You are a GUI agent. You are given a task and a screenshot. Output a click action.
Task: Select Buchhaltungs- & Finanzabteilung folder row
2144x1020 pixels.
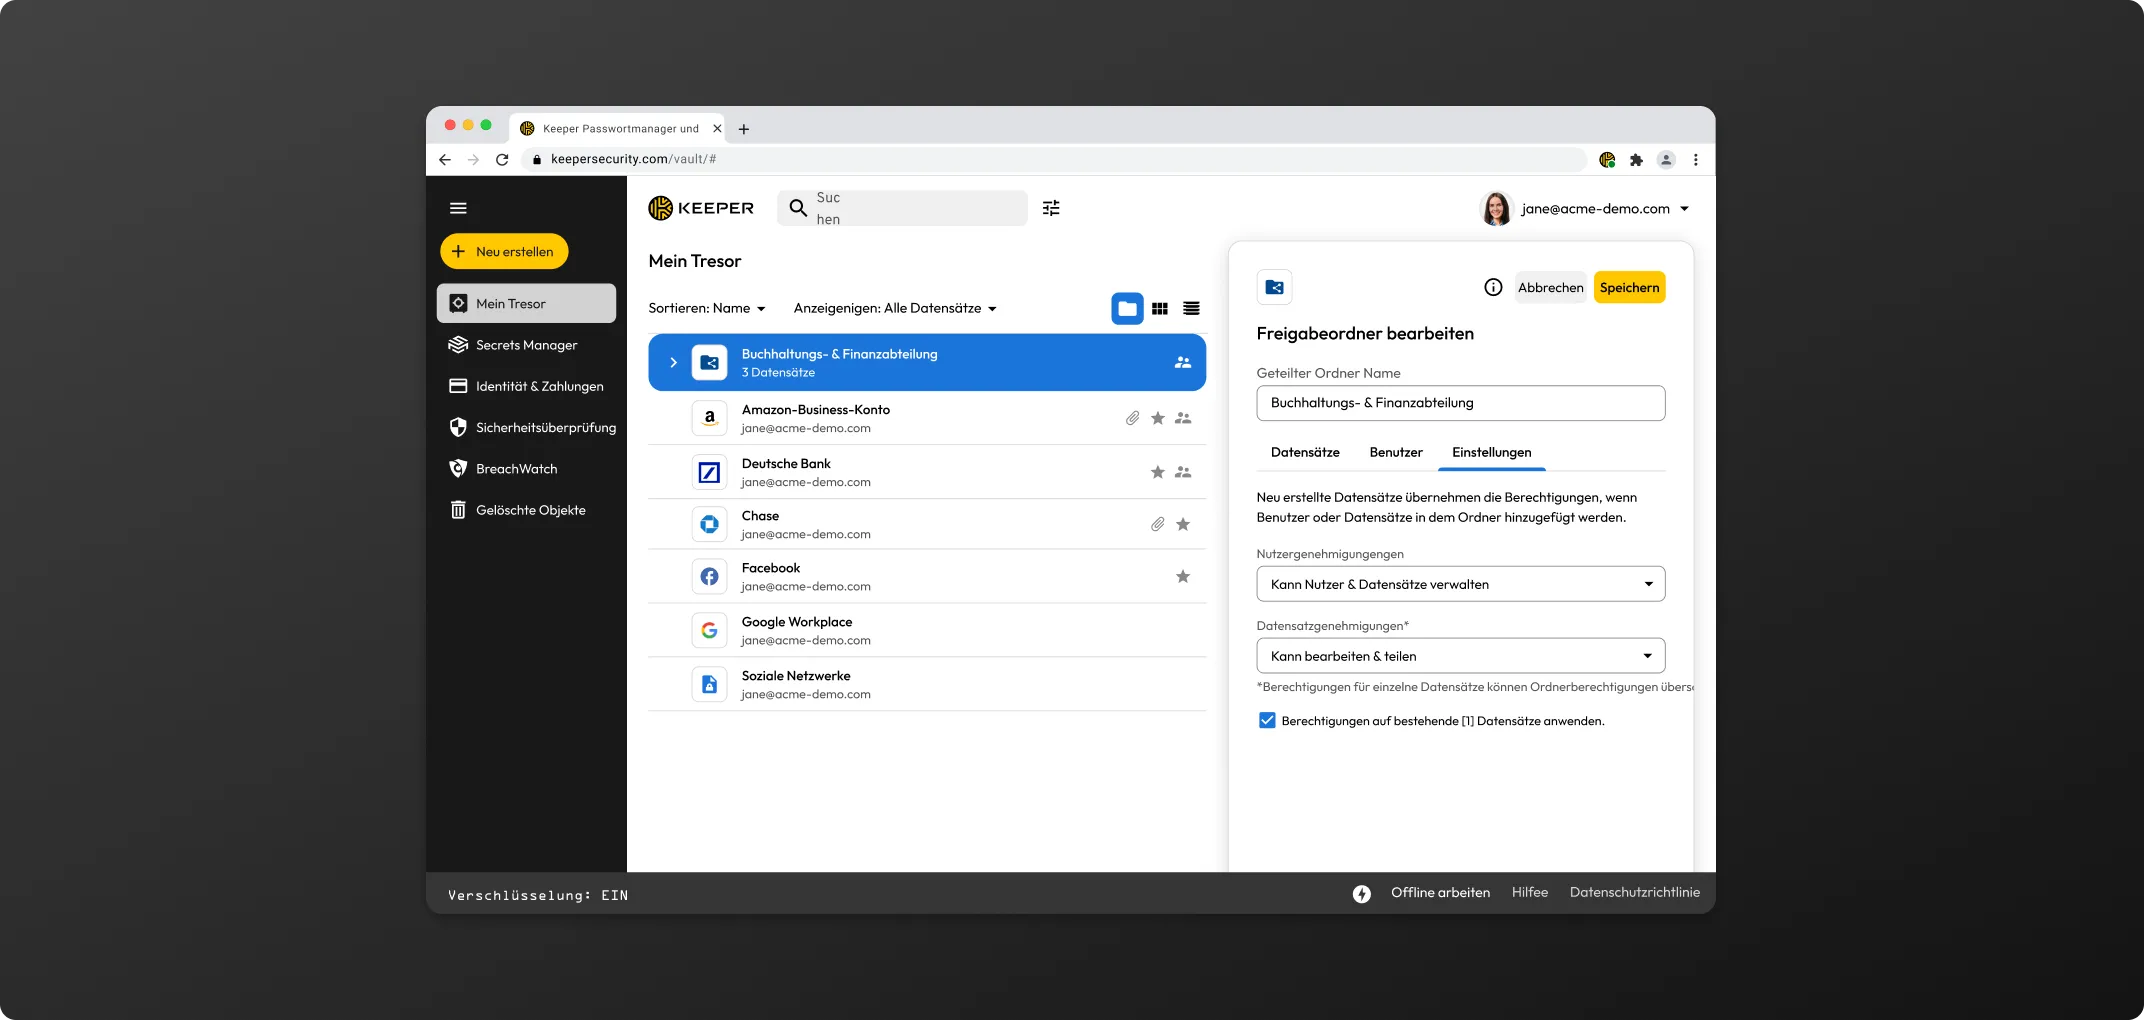tap(927, 362)
